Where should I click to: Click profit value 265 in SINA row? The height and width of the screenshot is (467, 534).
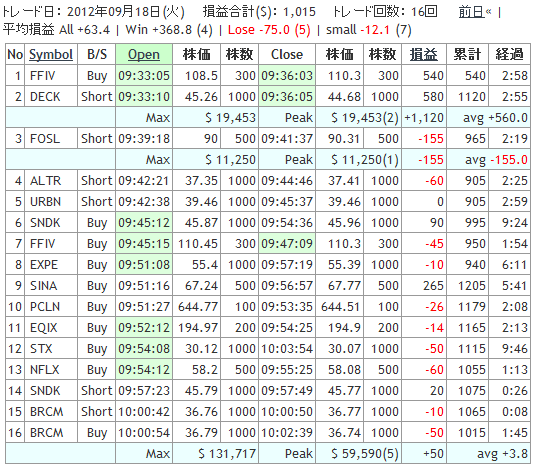click(424, 286)
